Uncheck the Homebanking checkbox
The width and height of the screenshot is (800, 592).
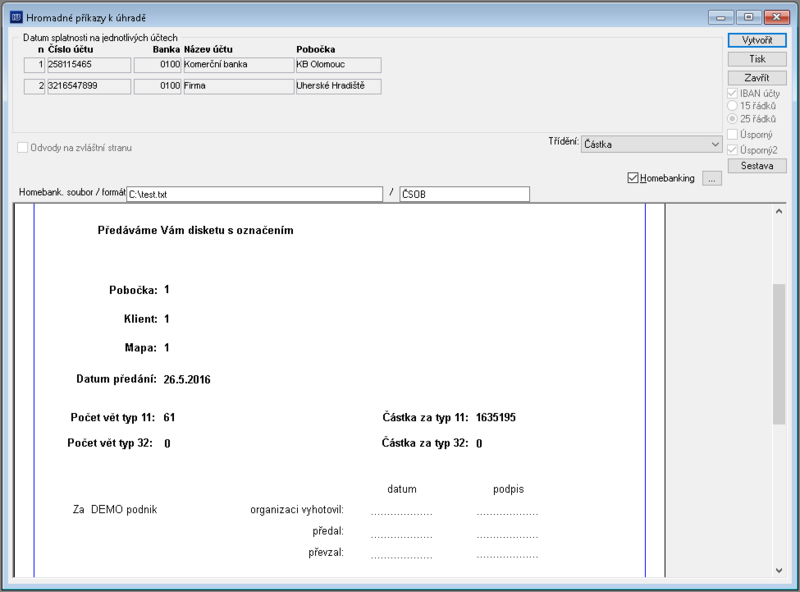coord(633,178)
